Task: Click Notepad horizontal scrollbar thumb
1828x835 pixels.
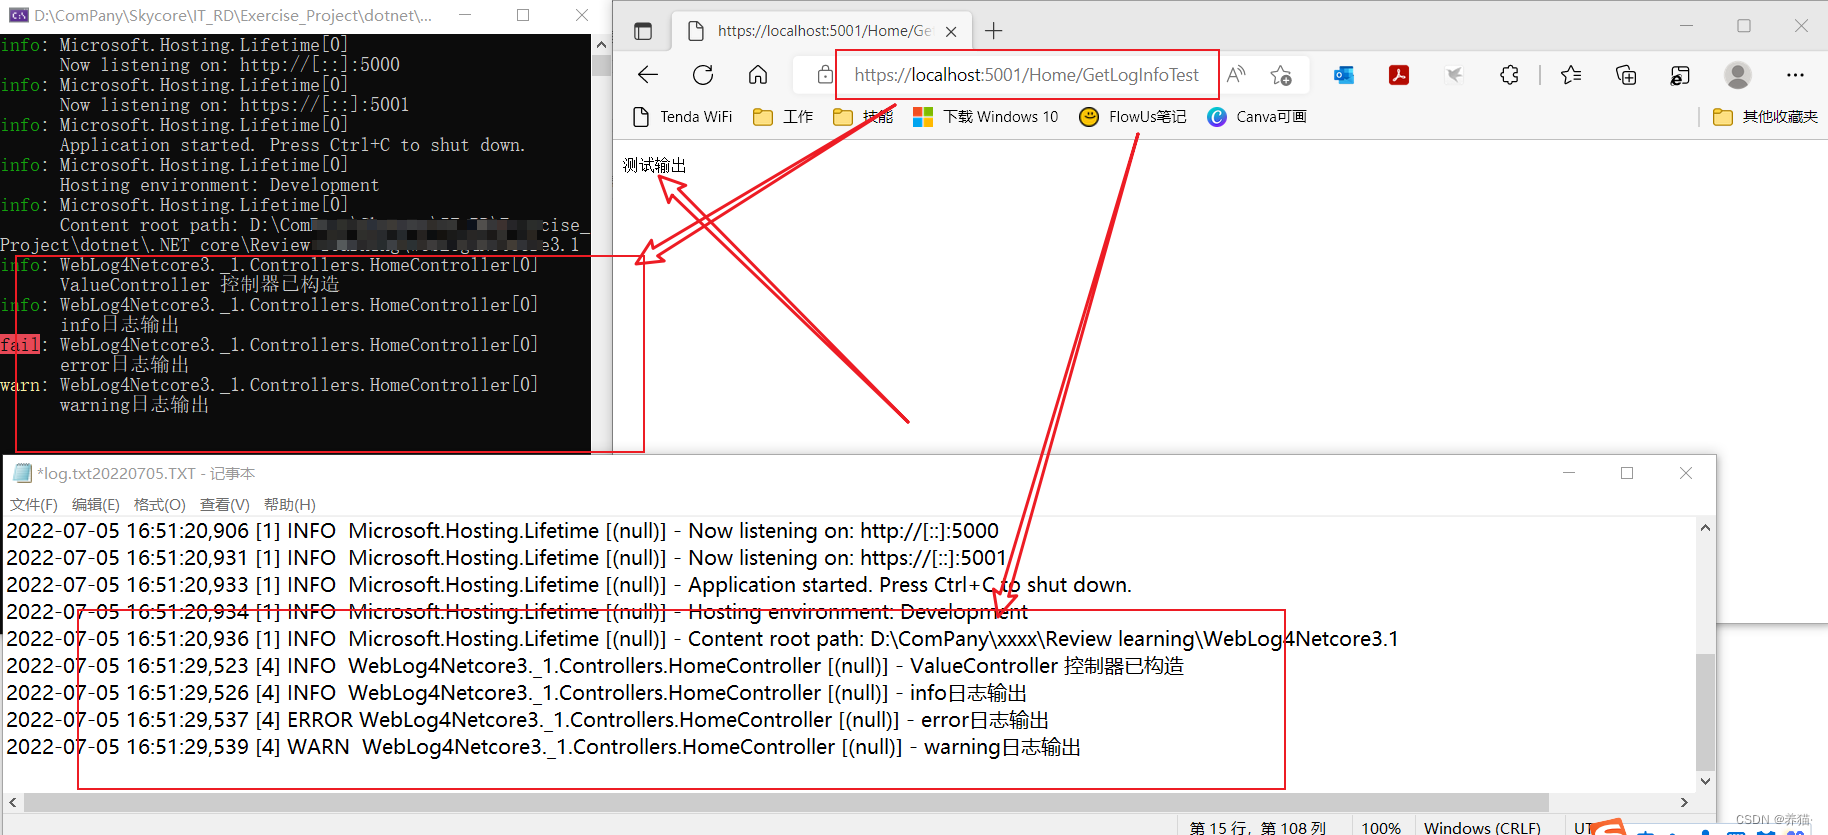Action: 786,802
